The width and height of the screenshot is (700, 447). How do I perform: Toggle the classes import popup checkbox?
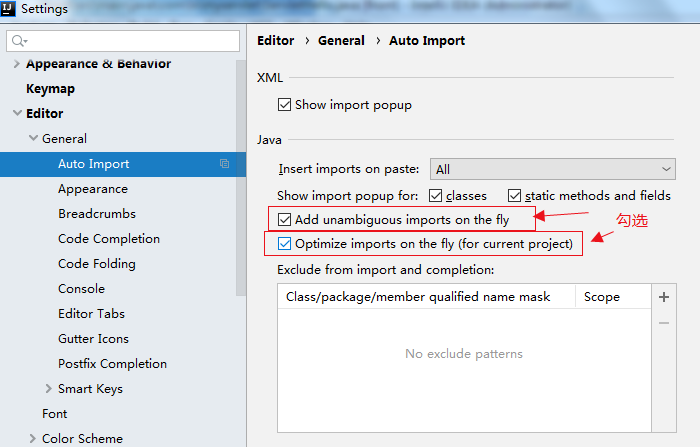coord(435,196)
